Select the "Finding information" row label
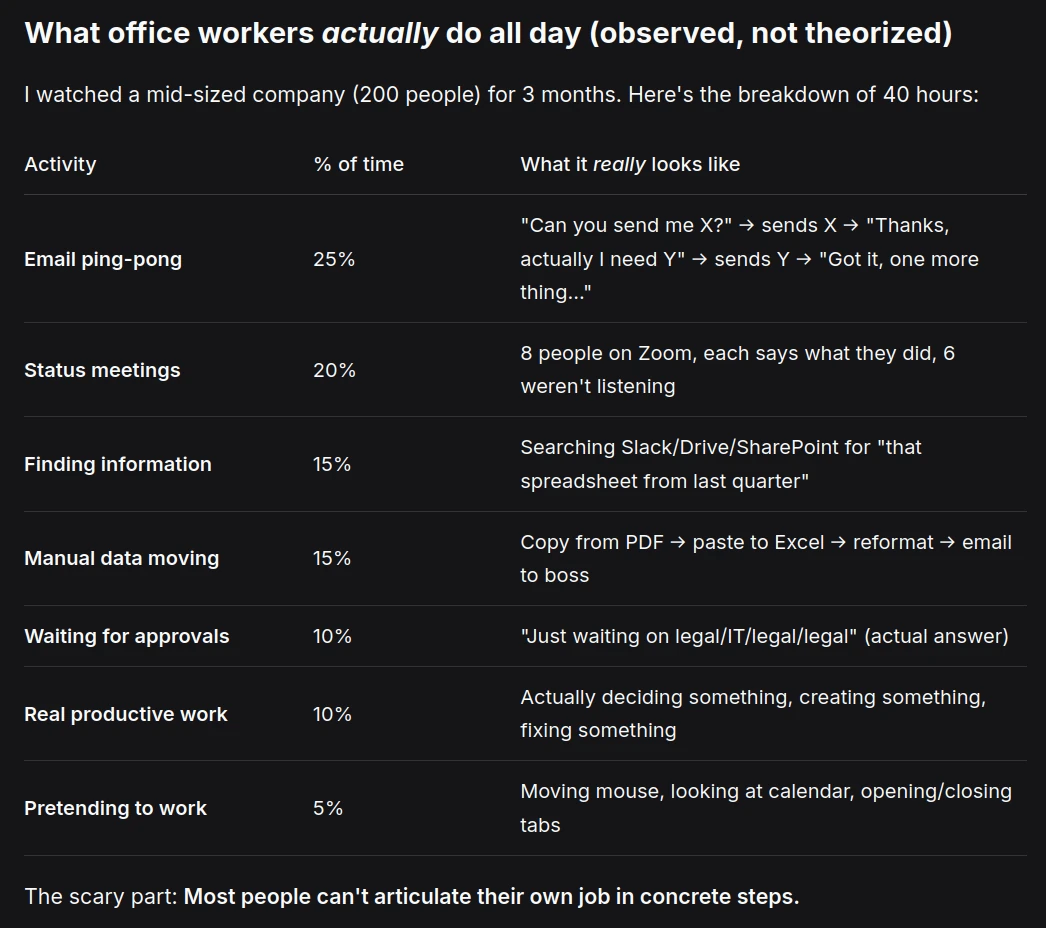This screenshot has width=1046, height=928. 118,464
